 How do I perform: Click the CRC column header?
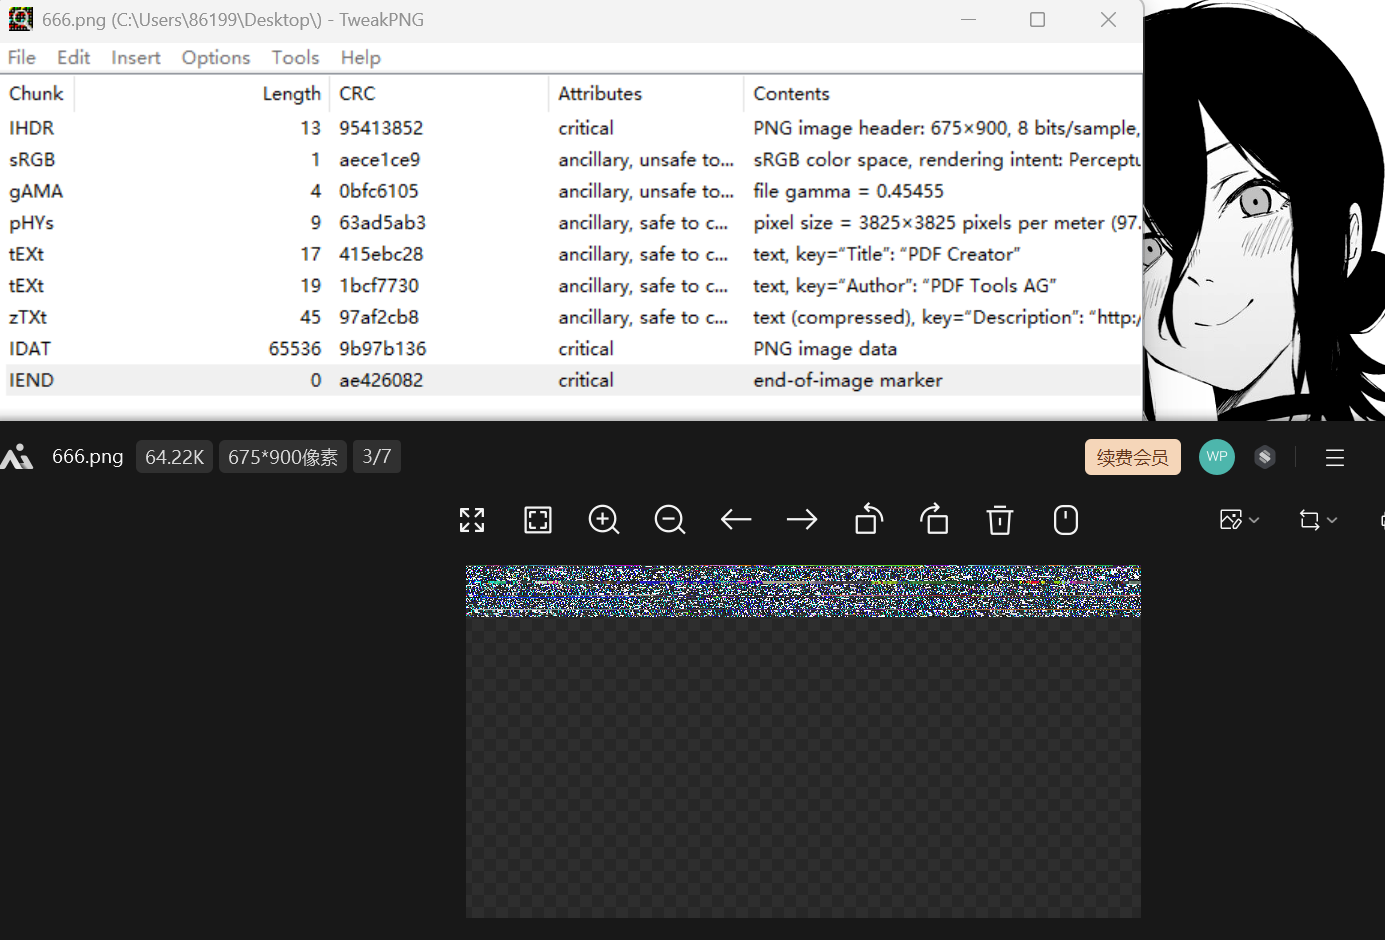357,94
